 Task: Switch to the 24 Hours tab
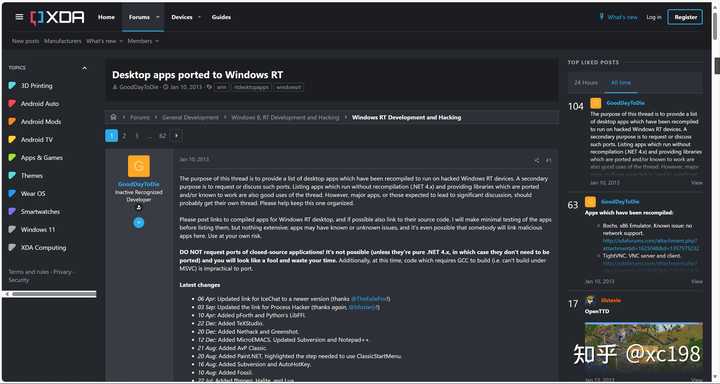click(x=586, y=83)
